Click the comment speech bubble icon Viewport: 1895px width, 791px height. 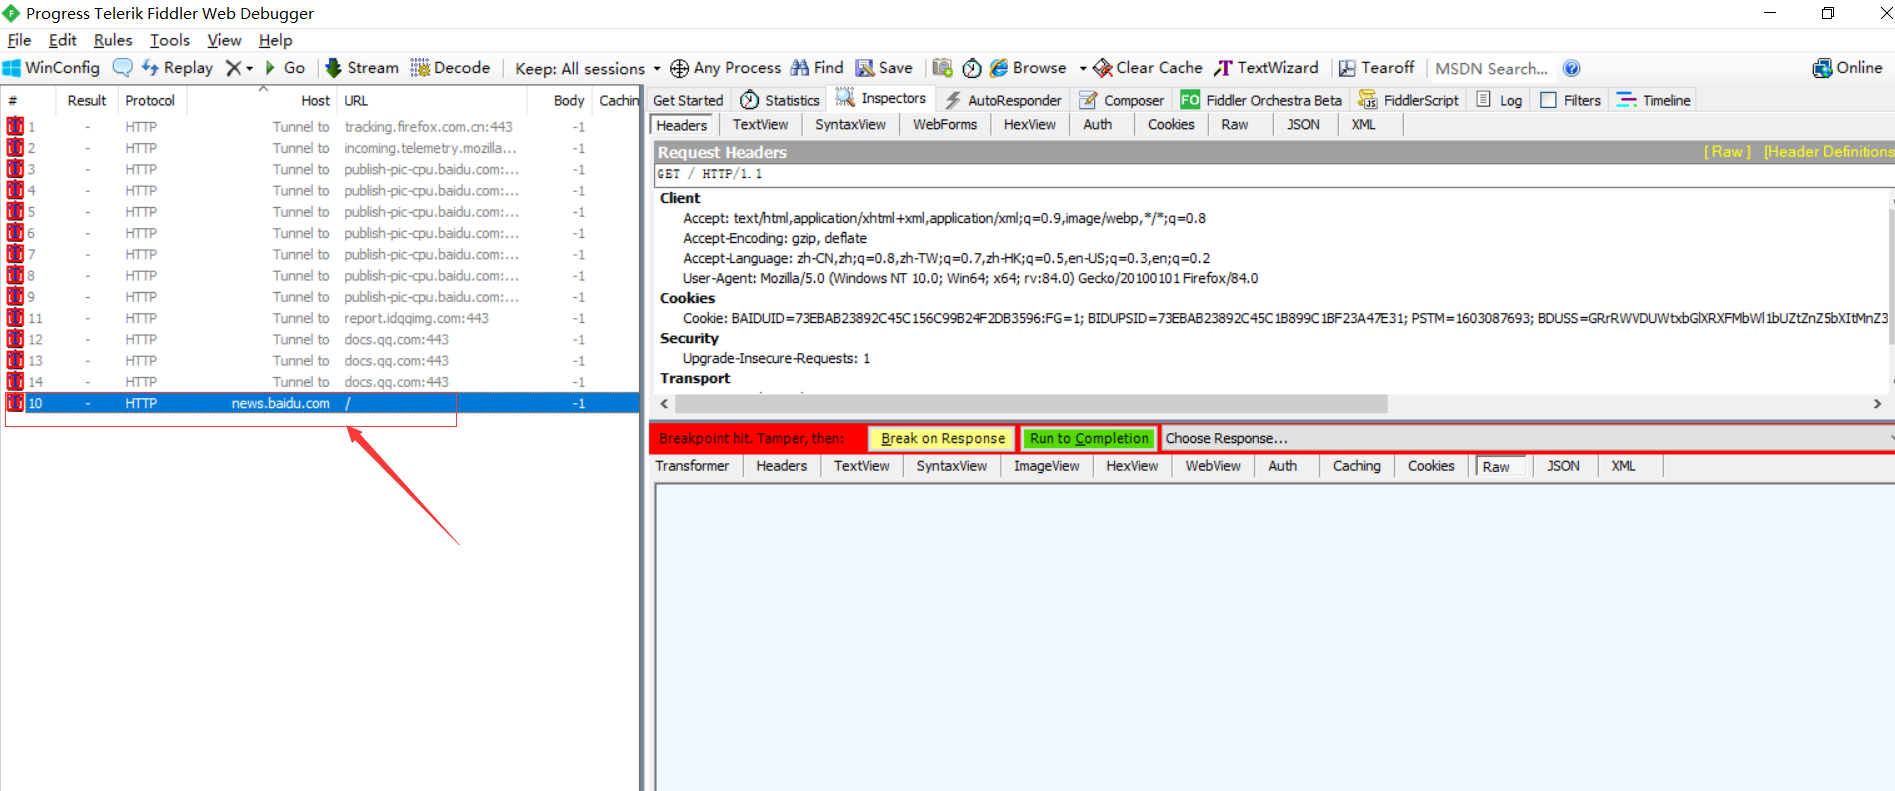[x=122, y=68]
